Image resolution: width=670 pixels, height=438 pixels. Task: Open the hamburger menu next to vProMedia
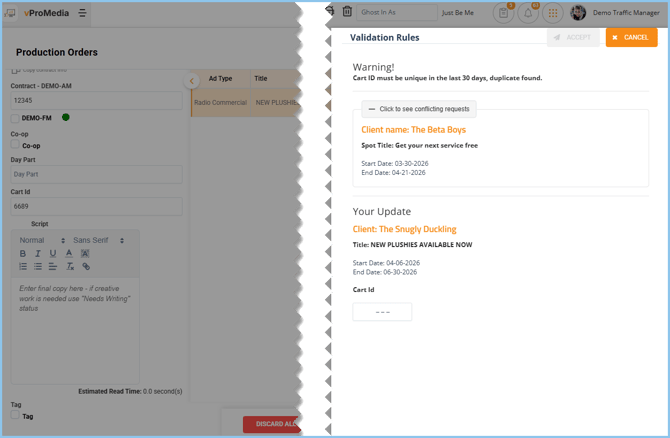[x=82, y=13]
